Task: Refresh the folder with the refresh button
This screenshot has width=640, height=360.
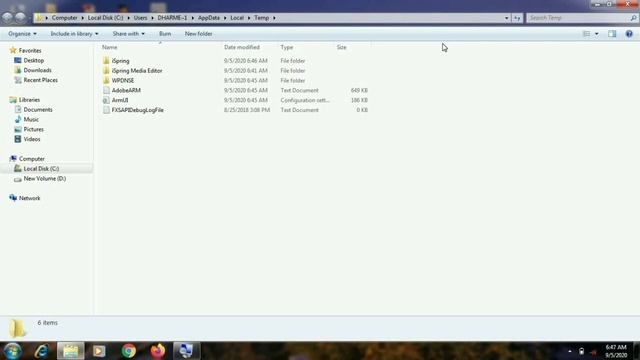Action: (517, 18)
